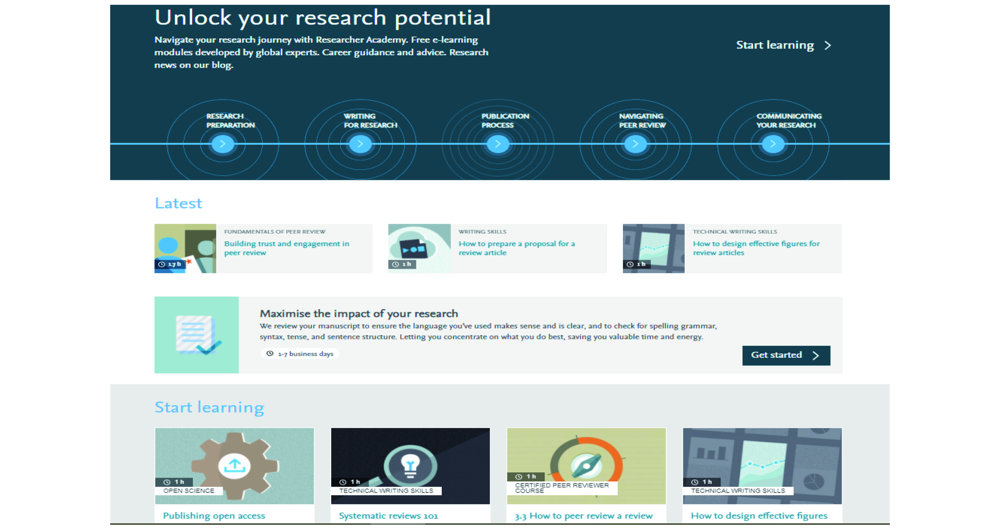Screen dimensions: 1000x529
Task: Click the arrow inside the Get started button
Action: tap(816, 356)
